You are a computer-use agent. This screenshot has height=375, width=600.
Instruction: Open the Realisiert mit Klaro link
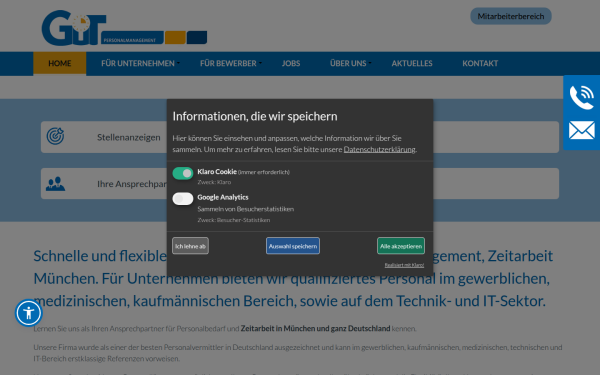404,265
